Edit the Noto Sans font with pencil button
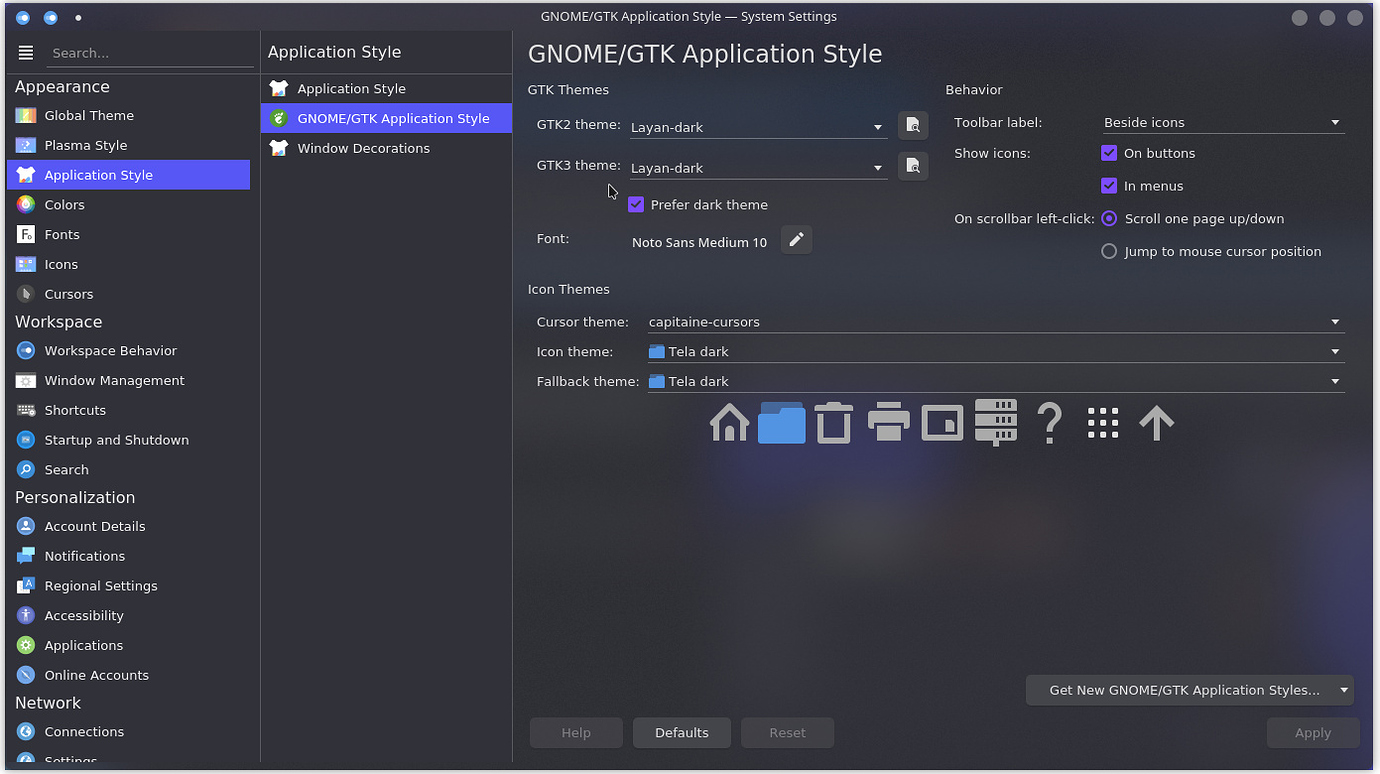The height and width of the screenshot is (774, 1380). point(796,240)
